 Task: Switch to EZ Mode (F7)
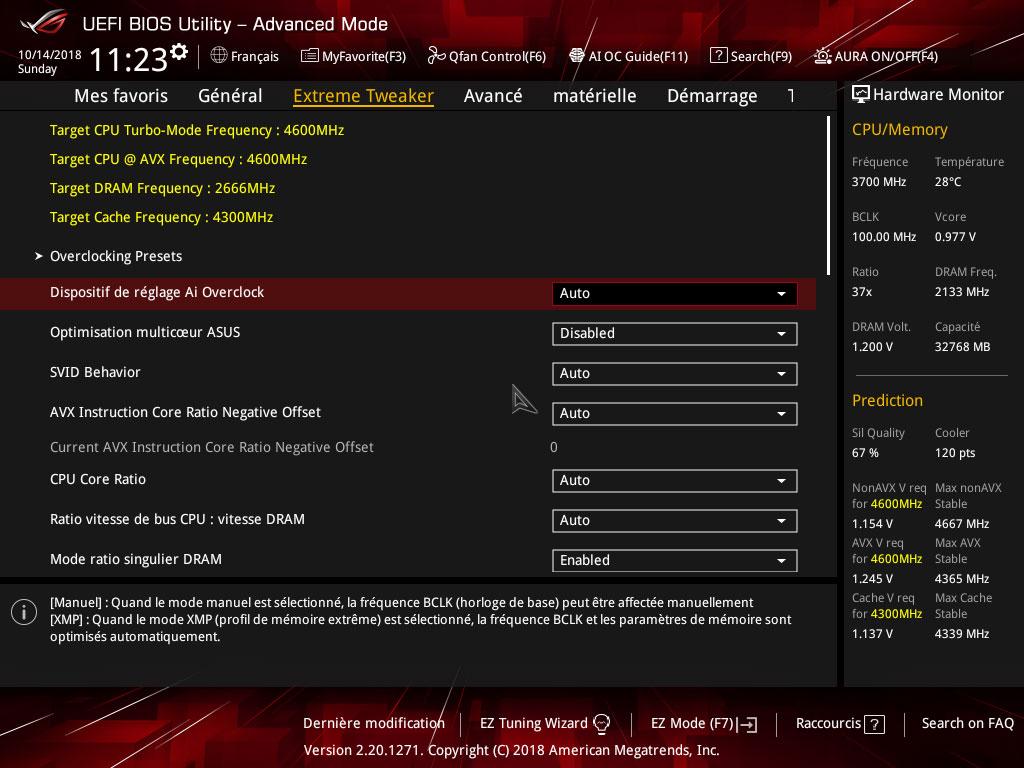pos(703,723)
